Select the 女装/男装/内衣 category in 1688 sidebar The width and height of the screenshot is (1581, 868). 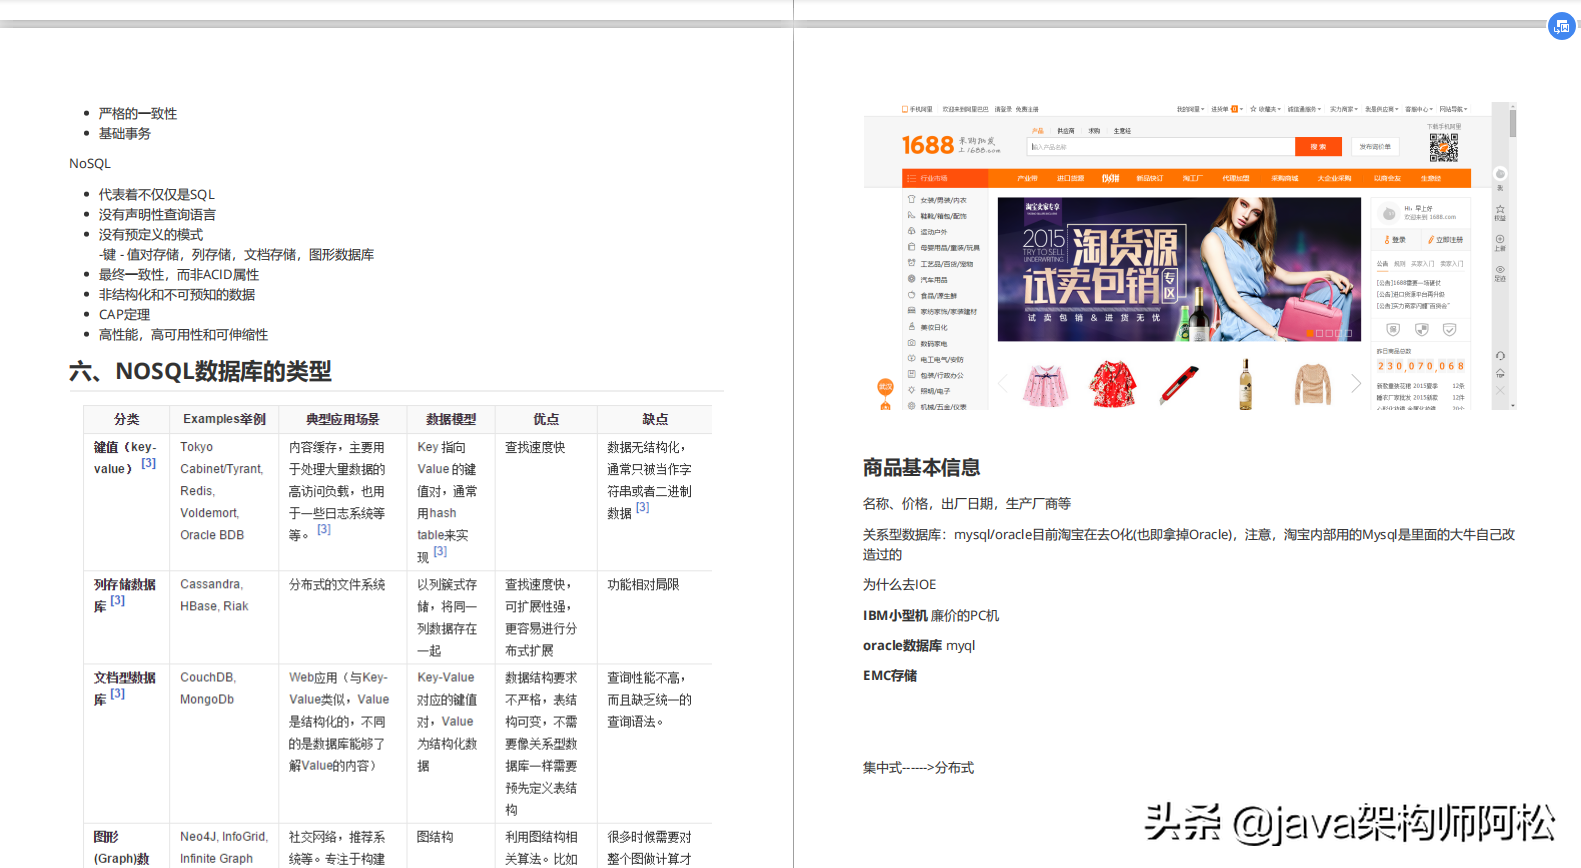pyautogui.click(x=942, y=200)
